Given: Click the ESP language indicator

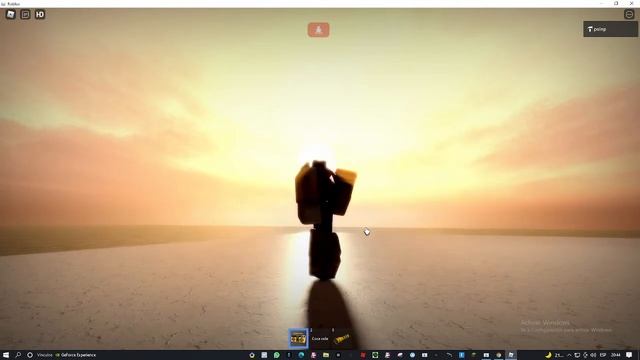Looking at the screenshot, I should (x=603, y=355).
